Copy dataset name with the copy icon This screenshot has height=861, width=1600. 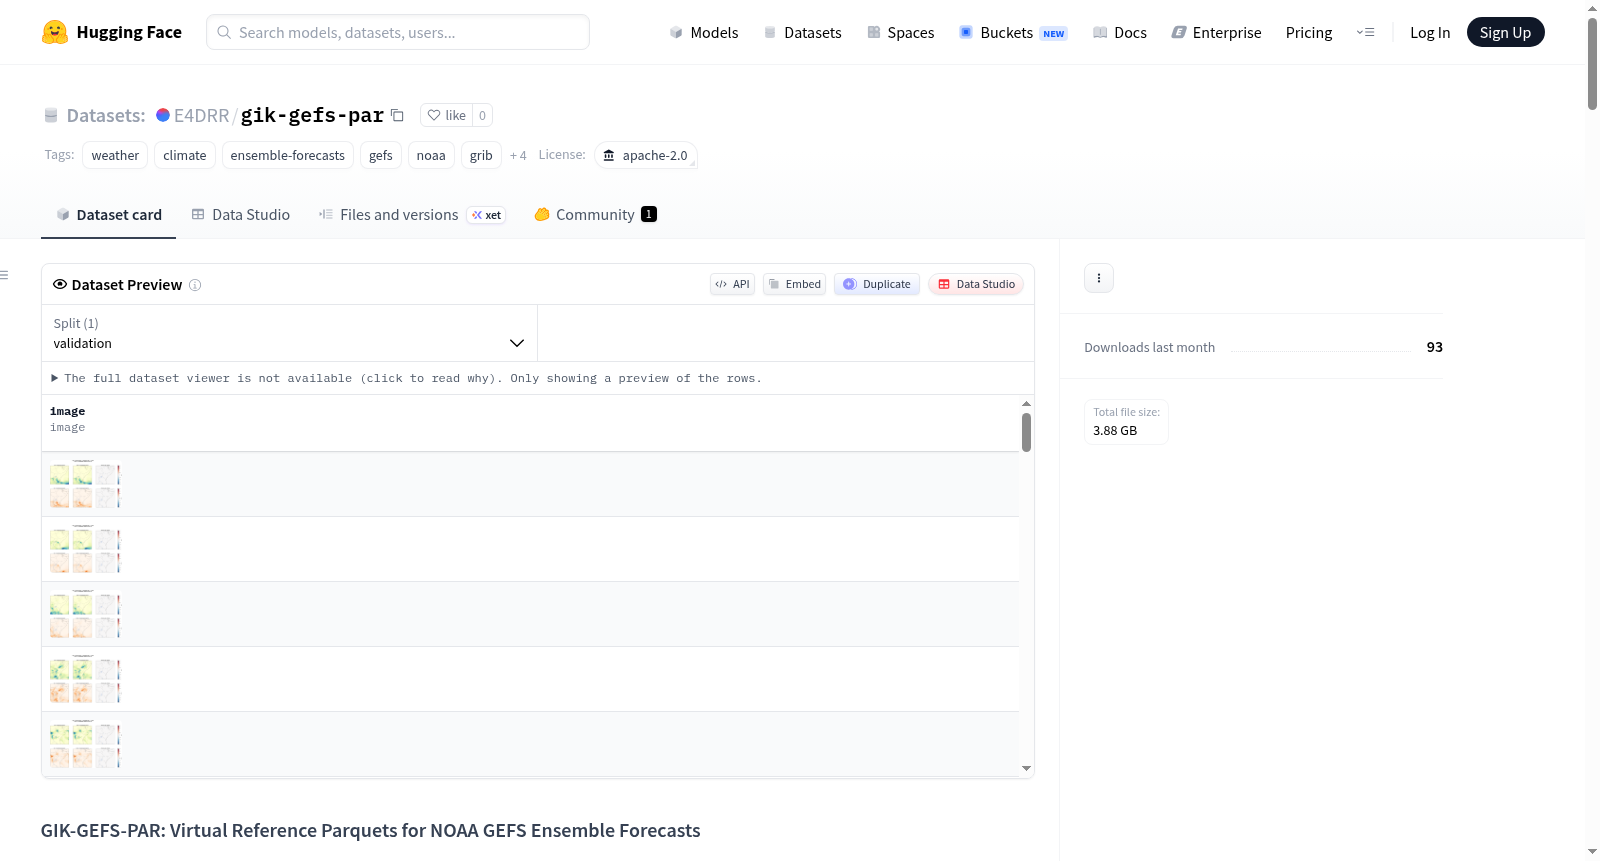pyautogui.click(x=397, y=115)
